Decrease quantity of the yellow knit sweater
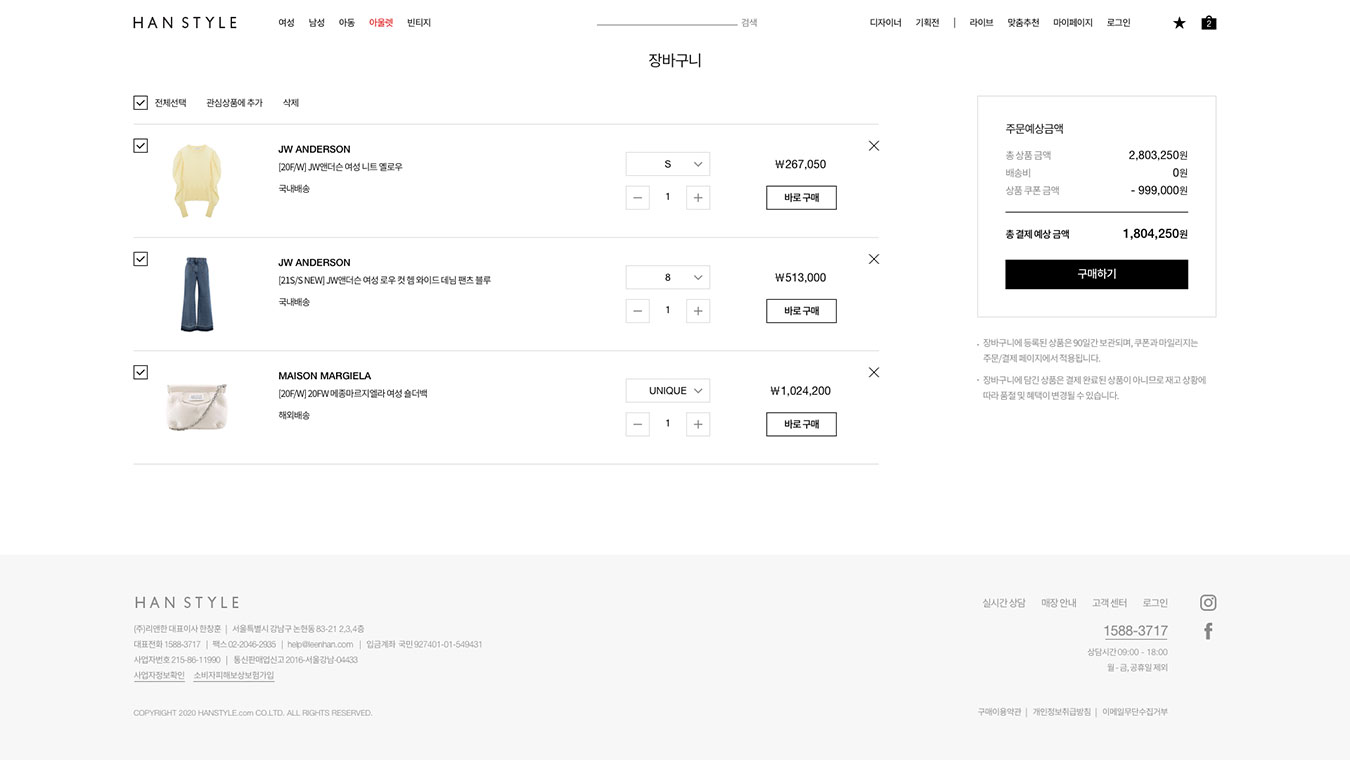This screenshot has height=760, width=1350. point(638,198)
